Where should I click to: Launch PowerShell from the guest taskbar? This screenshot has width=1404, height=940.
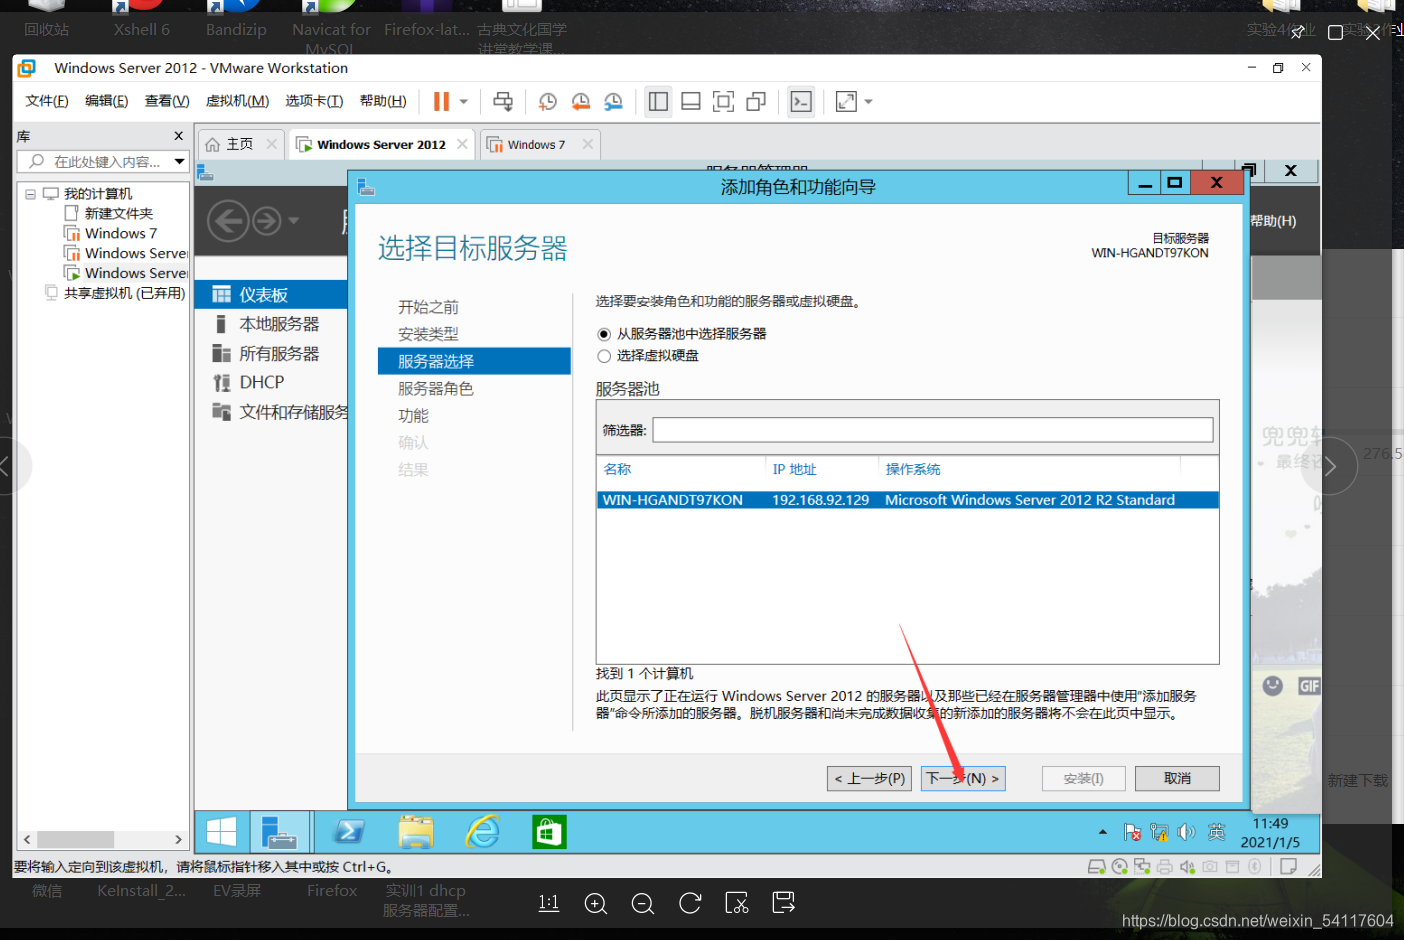click(x=349, y=831)
